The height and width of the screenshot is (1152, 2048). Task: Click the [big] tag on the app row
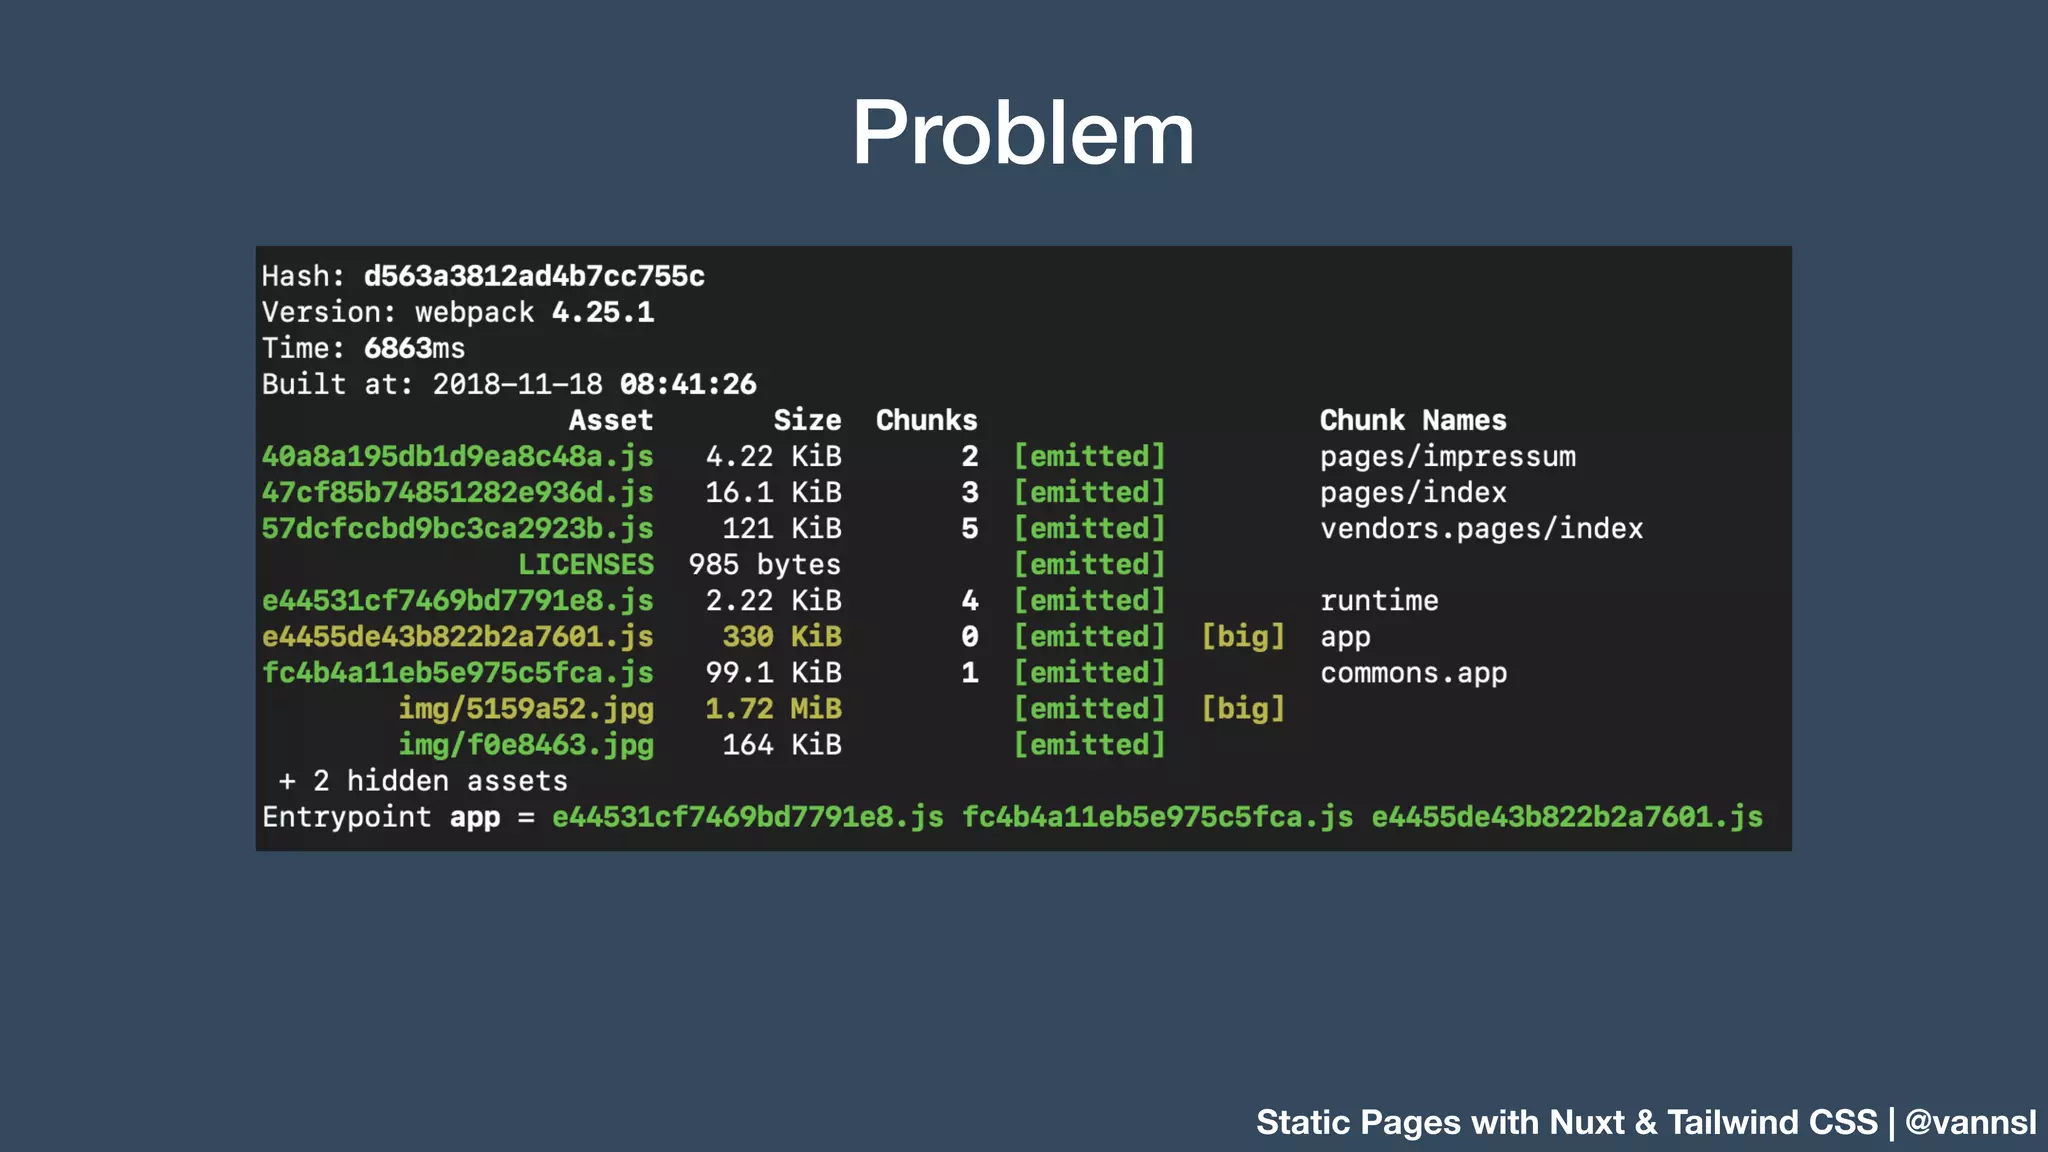click(1243, 636)
